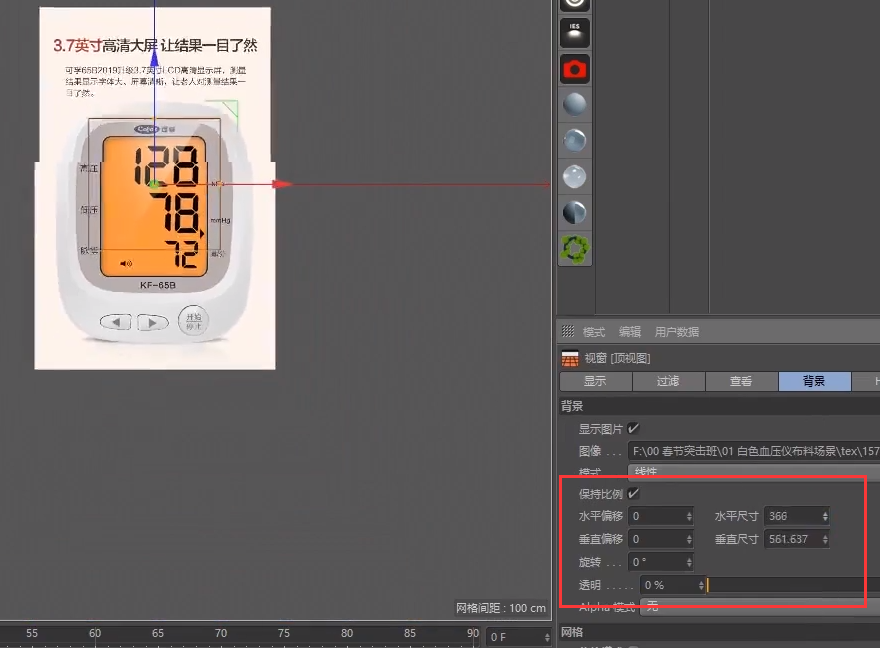The image size is (880, 648).
Task: Click the IES light icon
Action: pos(575,33)
